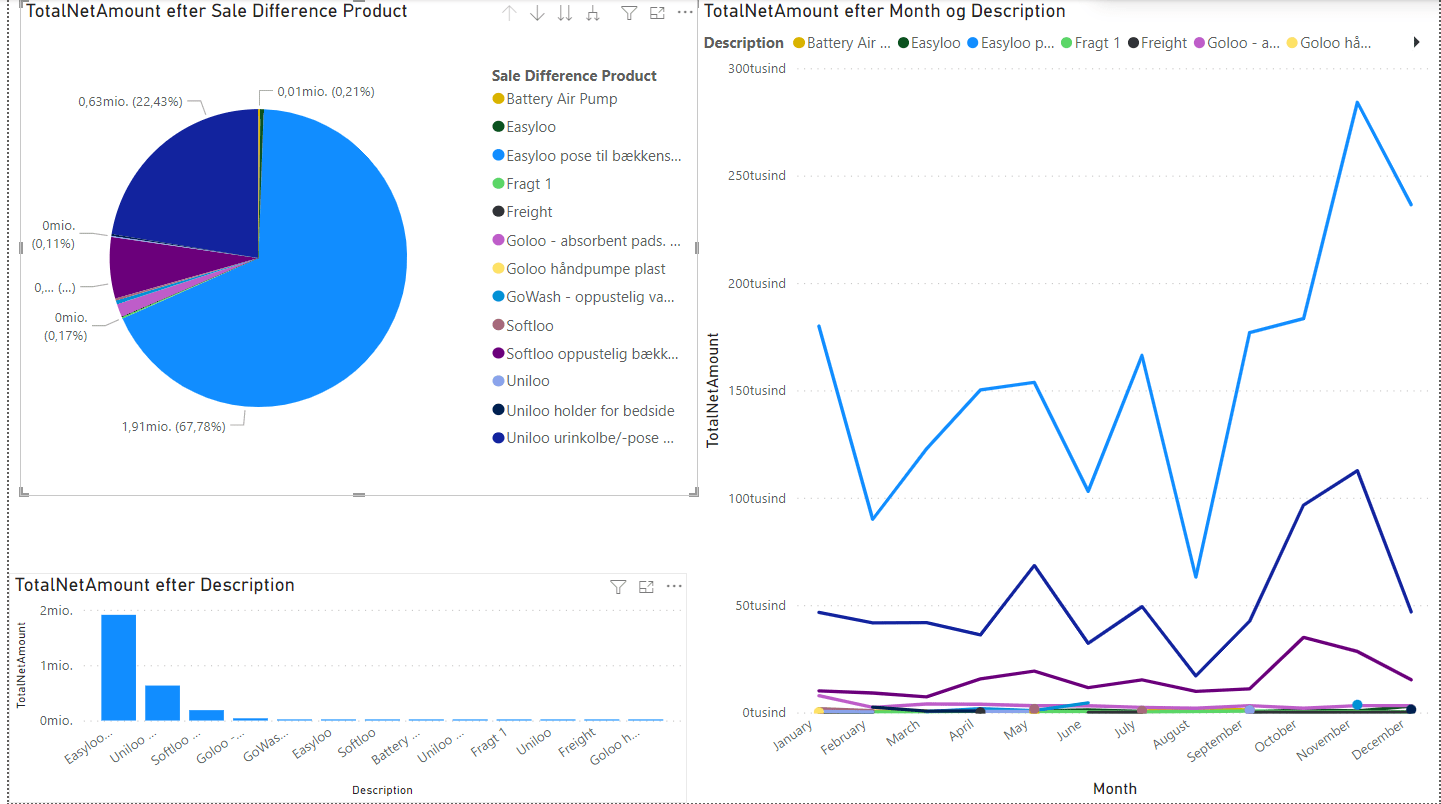
Task: Open the filter funnel on the bar chart visual
Action: click(x=618, y=587)
